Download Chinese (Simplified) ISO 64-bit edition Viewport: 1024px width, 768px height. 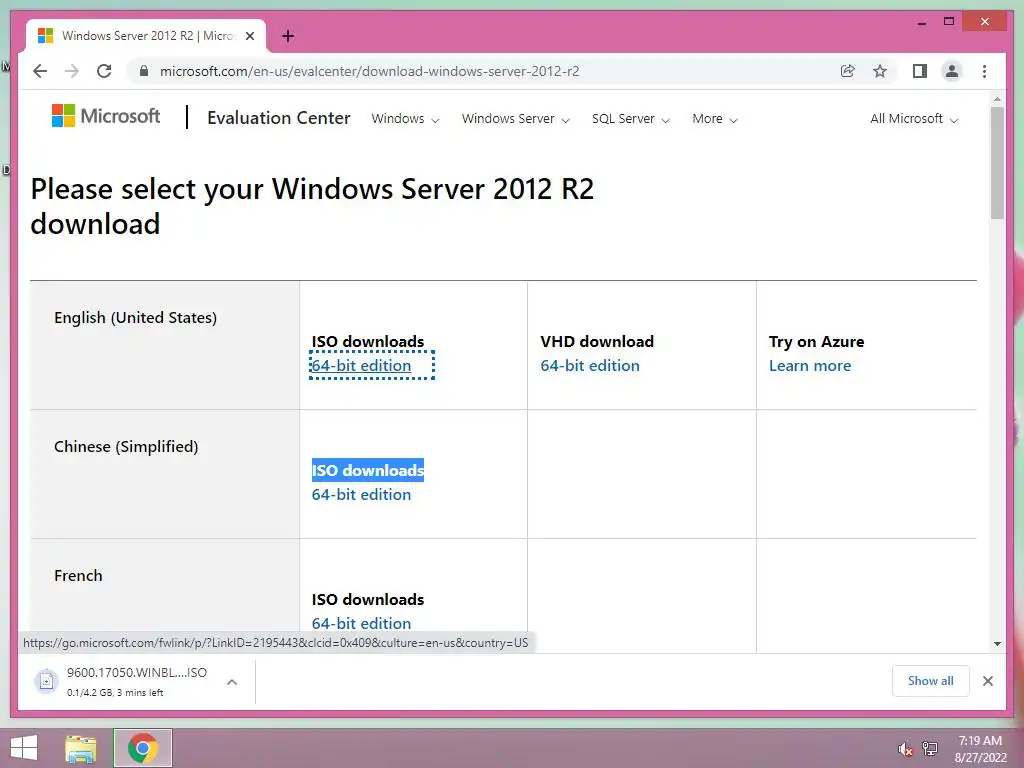point(361,494)
